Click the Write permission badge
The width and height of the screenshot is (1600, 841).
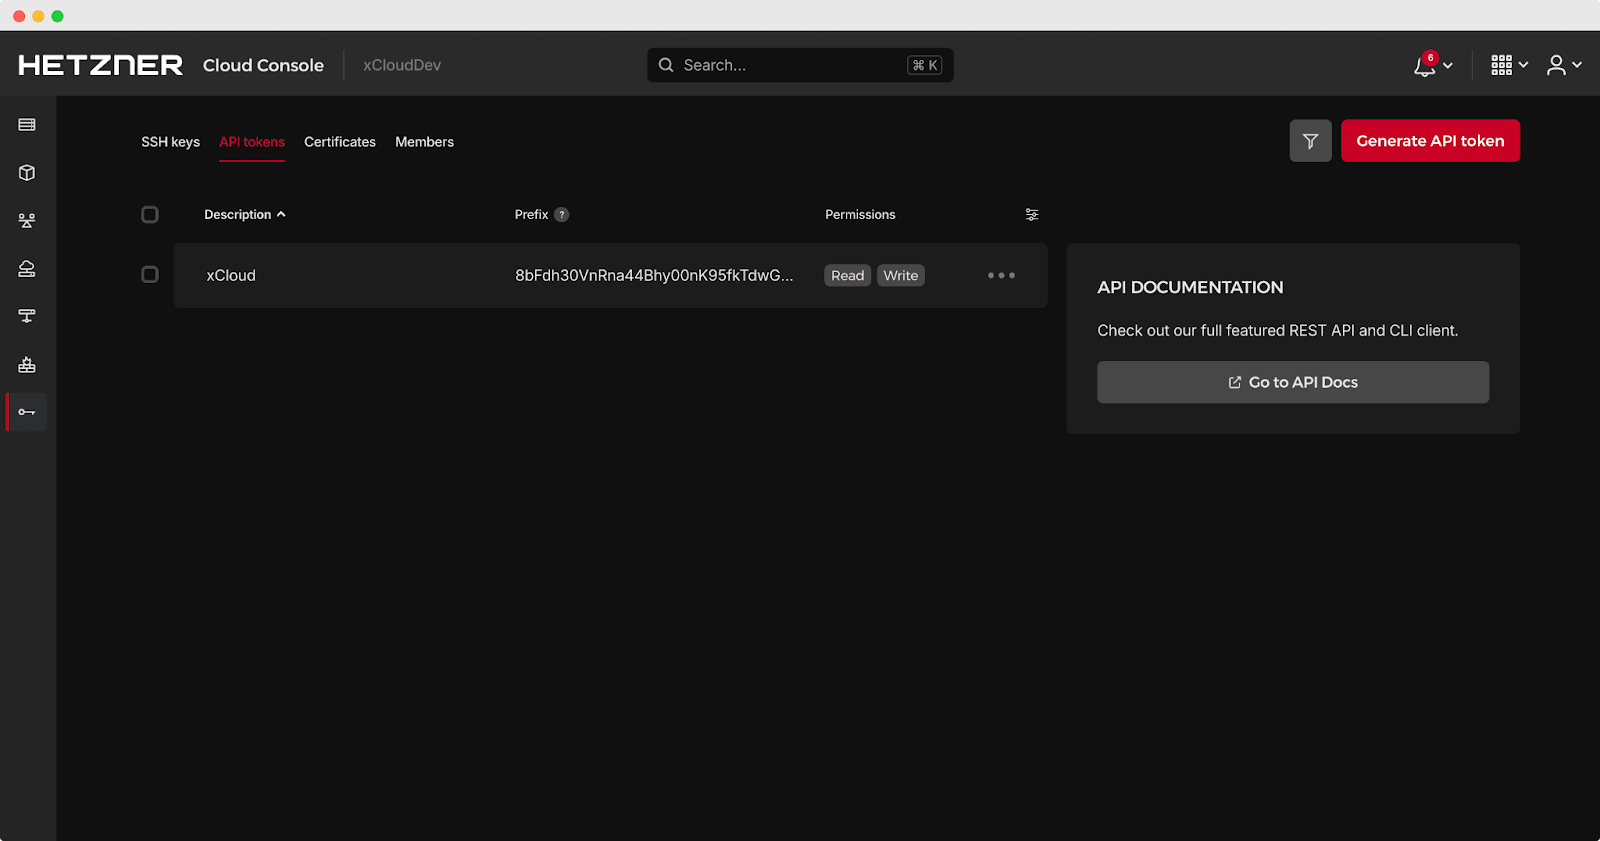tap(901, 275)
